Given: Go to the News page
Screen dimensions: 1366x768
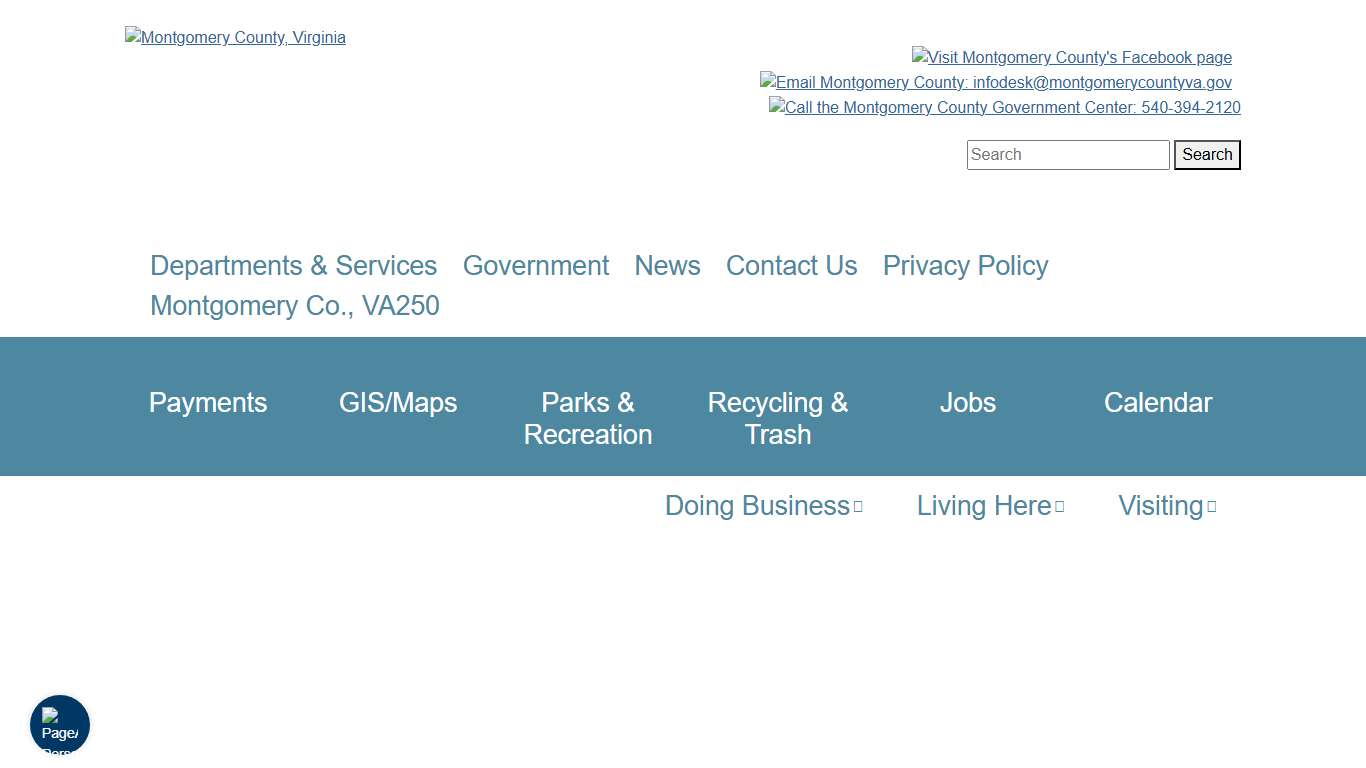Looking at the screenshot, I should pos(667,266).
